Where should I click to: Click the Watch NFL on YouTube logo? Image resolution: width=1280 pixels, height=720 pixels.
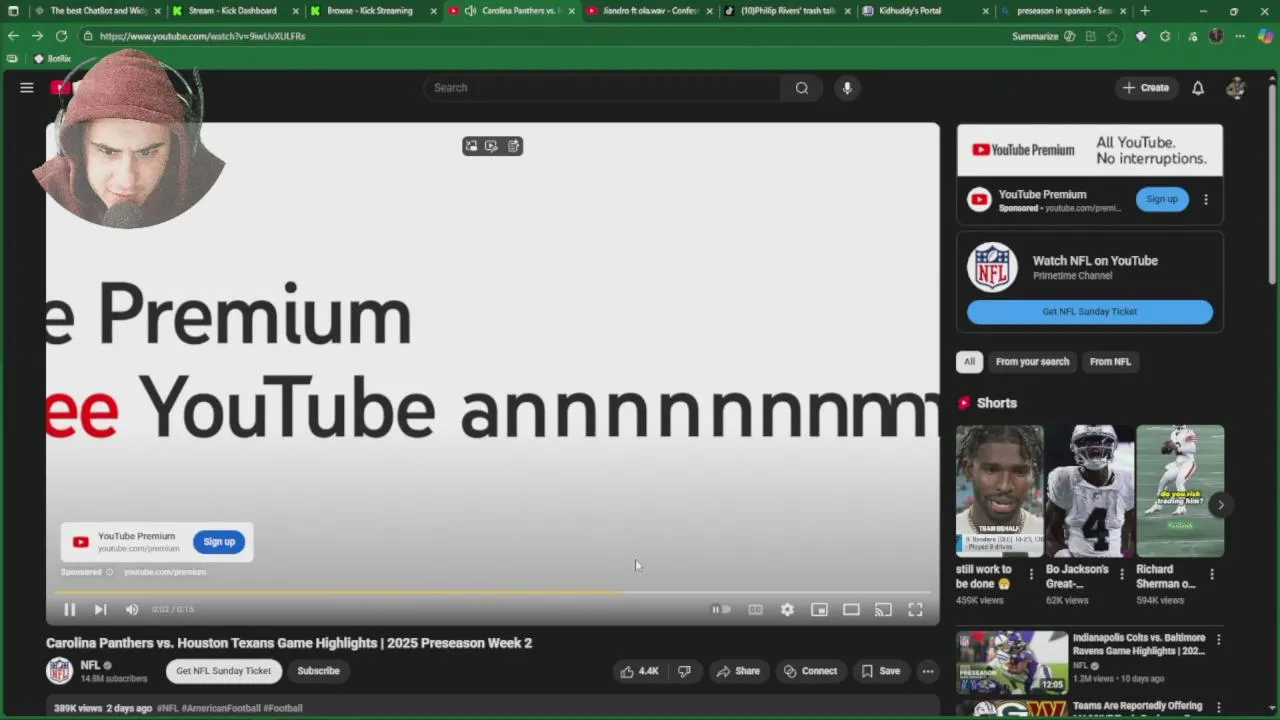[x=992, y=267]
